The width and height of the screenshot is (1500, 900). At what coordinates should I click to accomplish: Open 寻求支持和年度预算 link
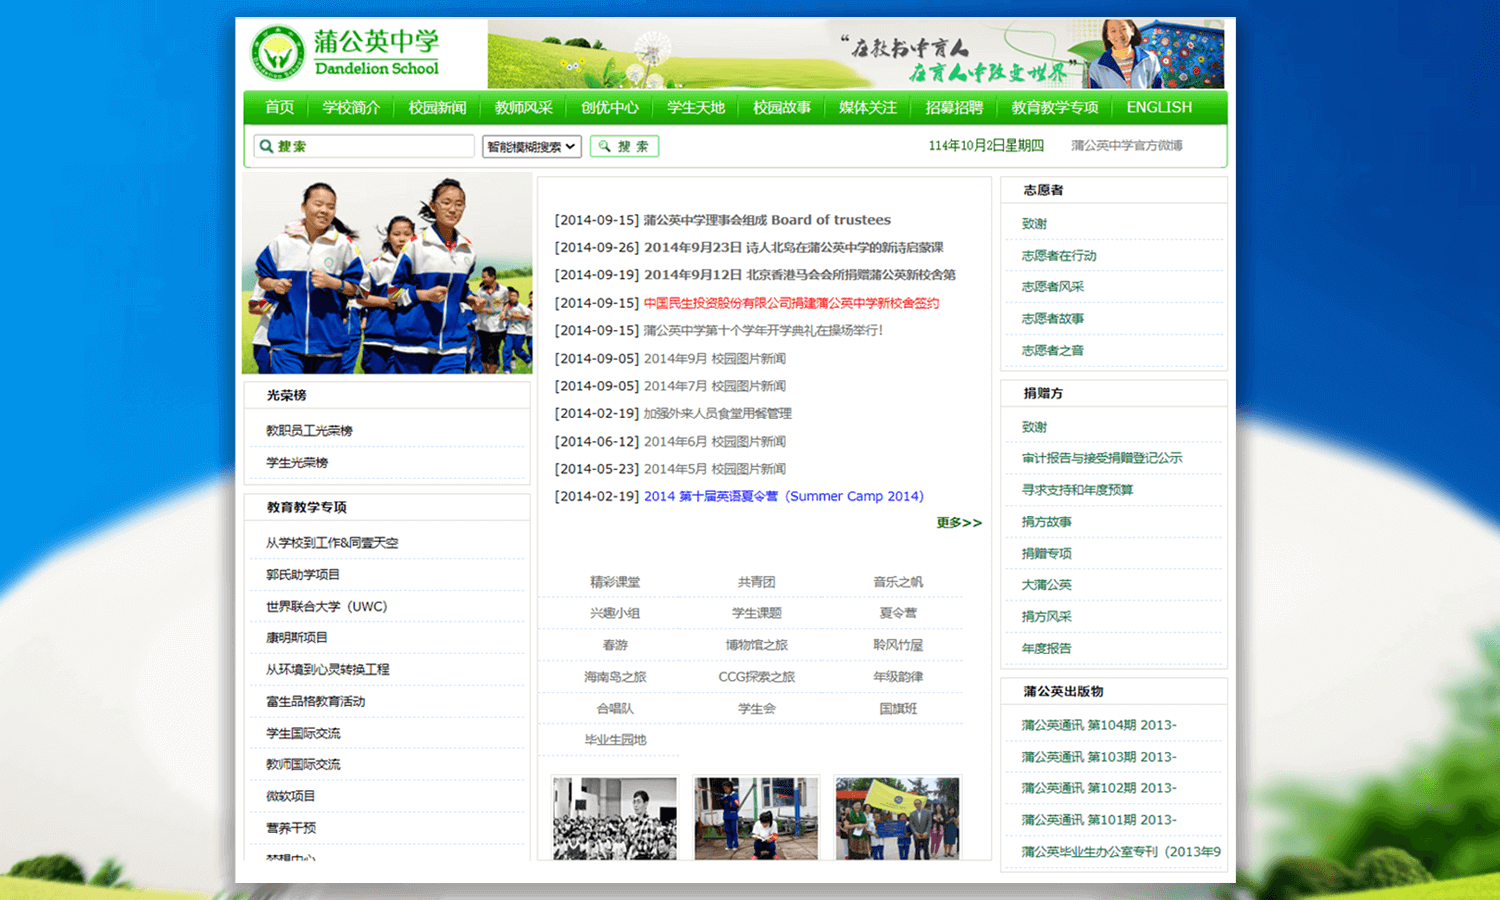tap(1077, 490)
